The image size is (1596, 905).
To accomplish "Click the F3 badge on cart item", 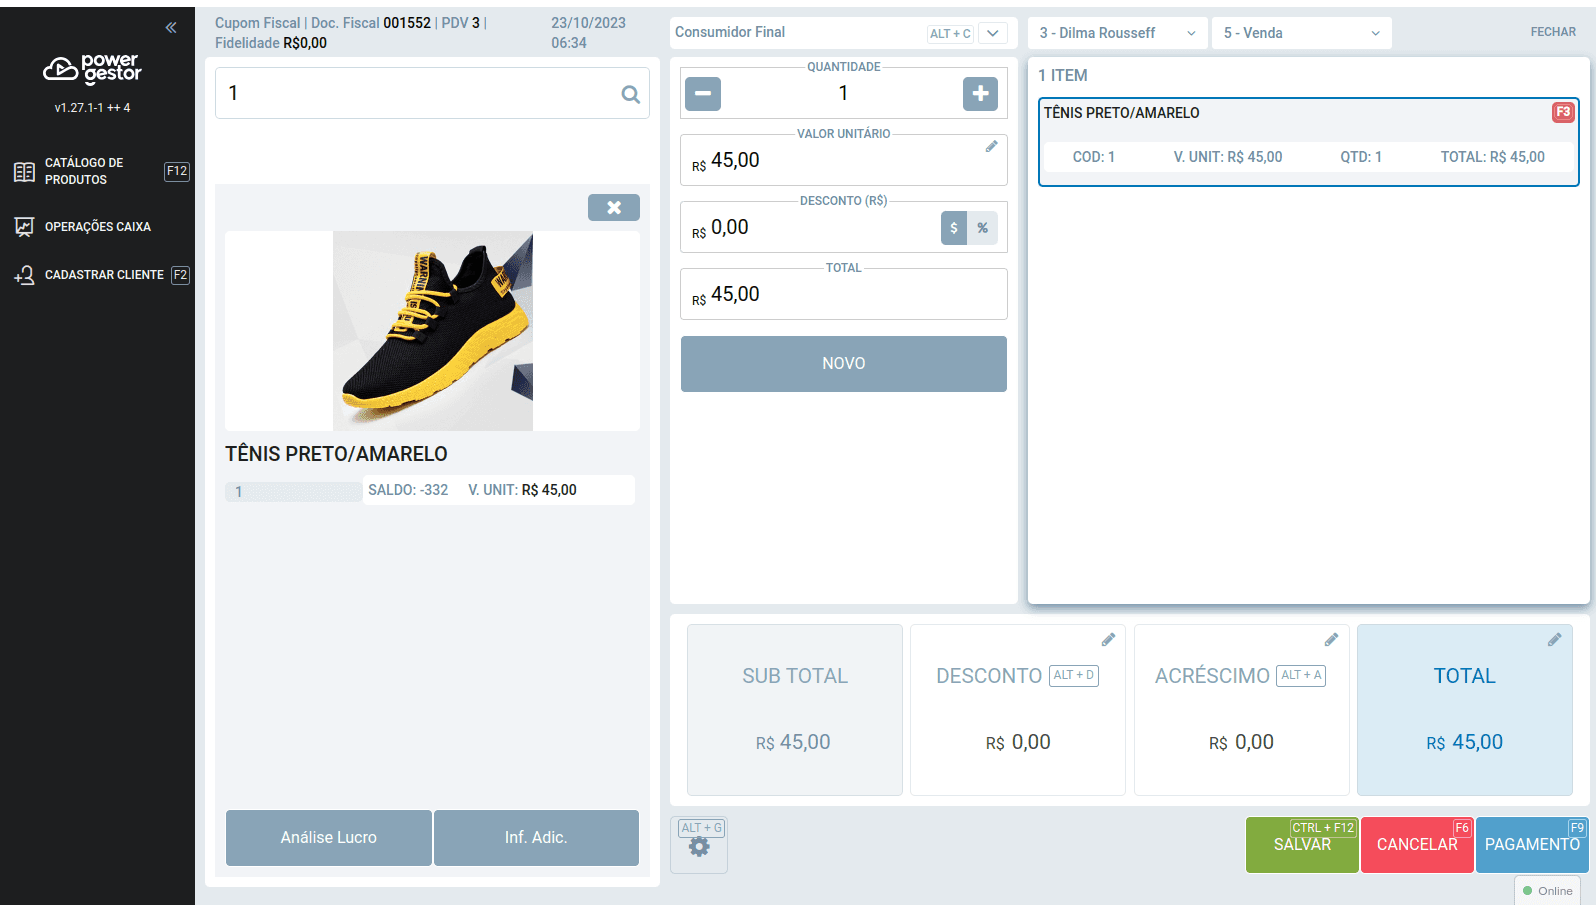I will (1563, 112).
